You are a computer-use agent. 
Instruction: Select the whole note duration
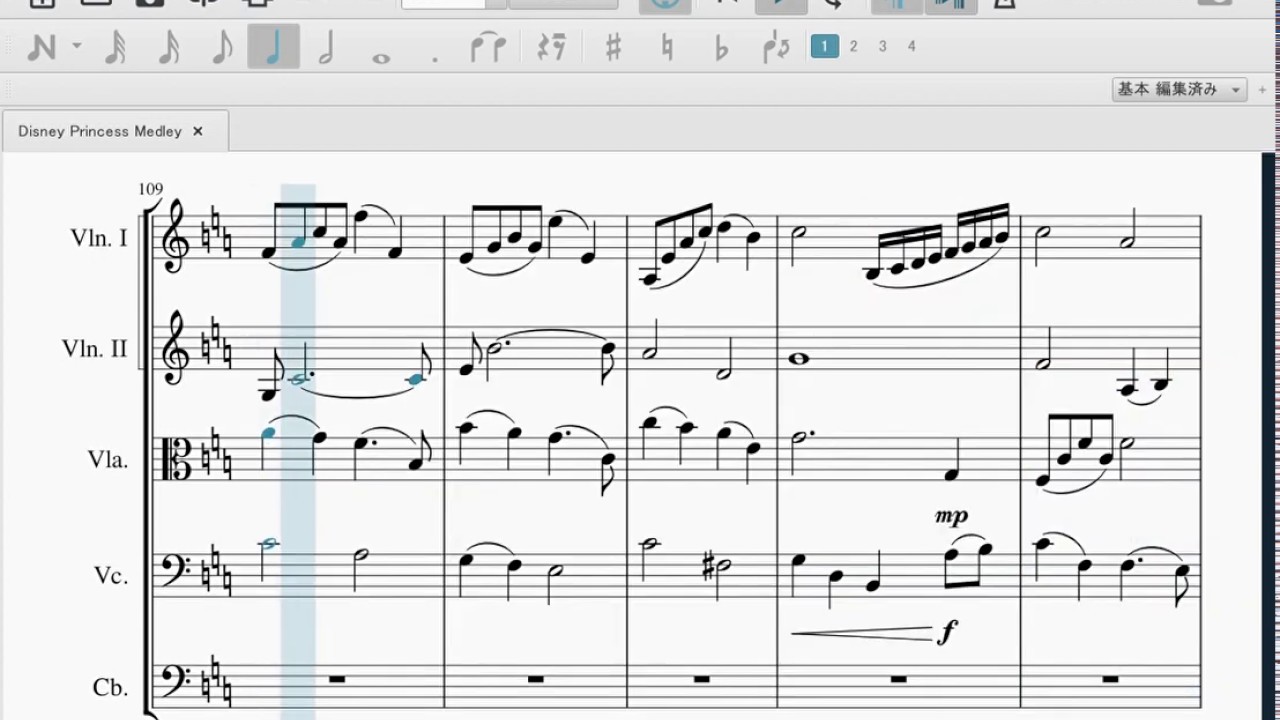pos(380,58)
